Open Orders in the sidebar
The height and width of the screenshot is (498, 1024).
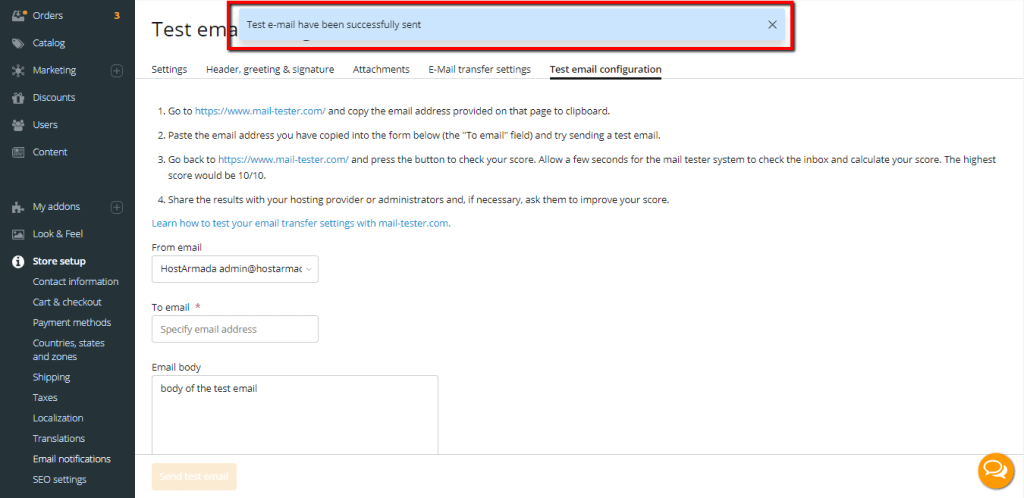click(48, 15)
